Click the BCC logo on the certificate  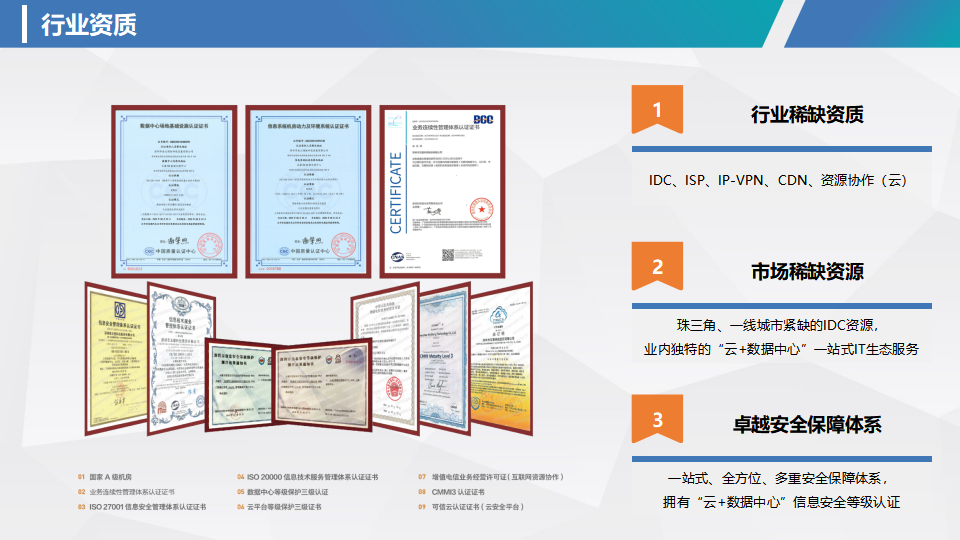click(485, 118)
